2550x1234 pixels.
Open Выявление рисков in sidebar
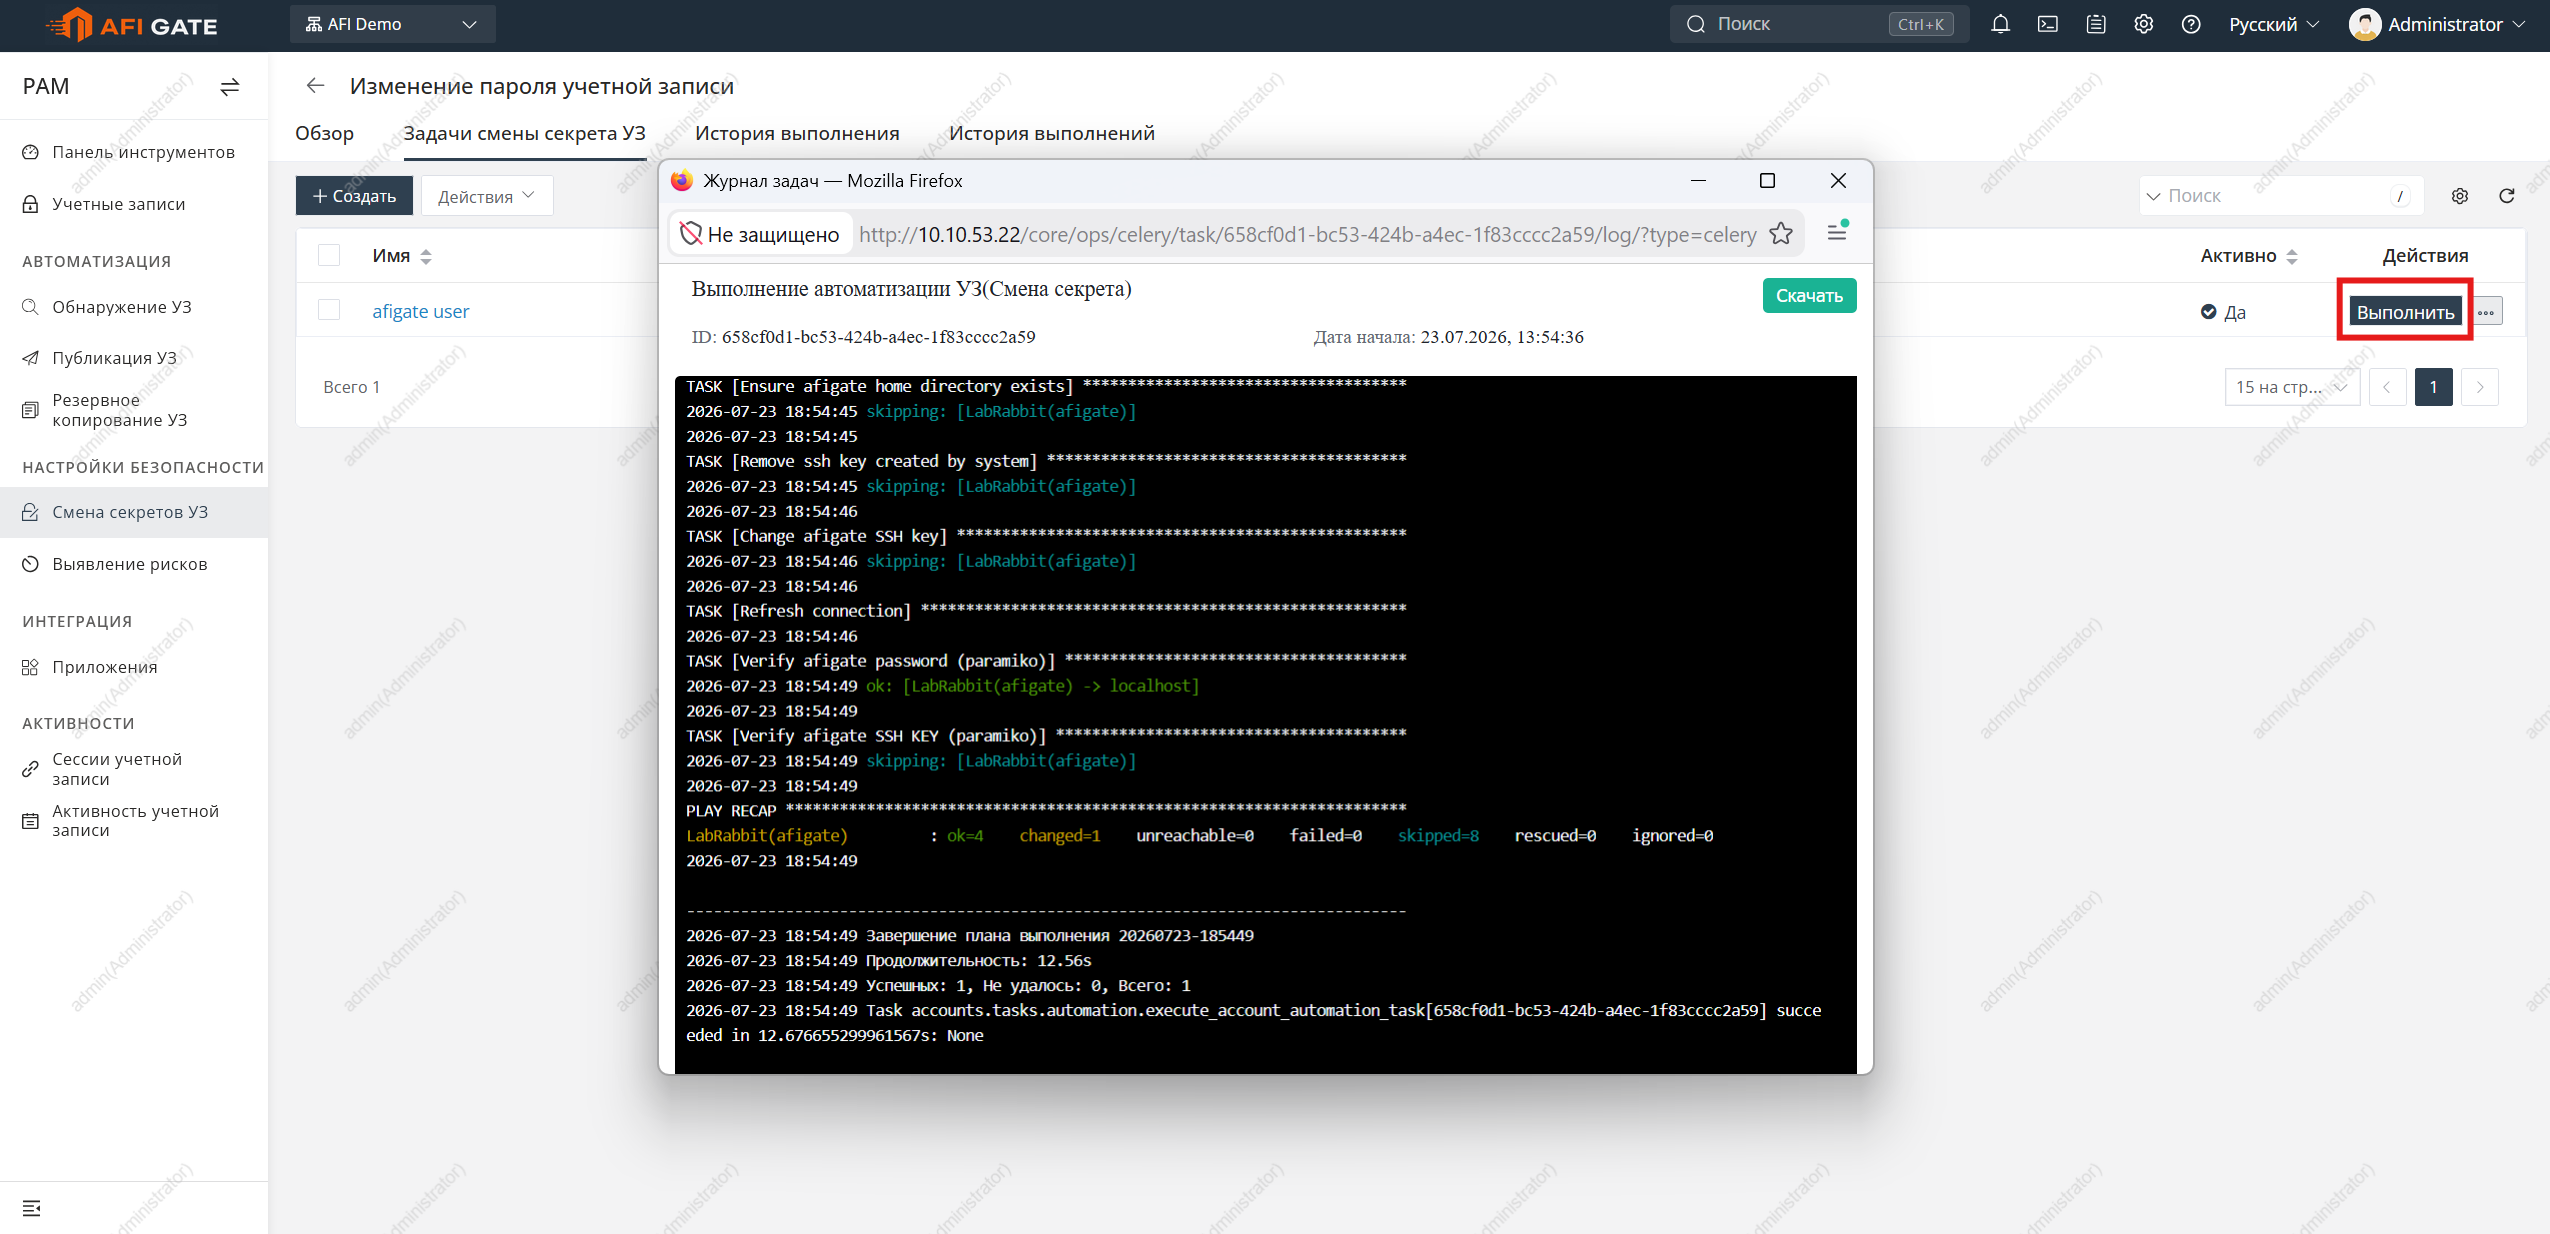click(134, 564)
